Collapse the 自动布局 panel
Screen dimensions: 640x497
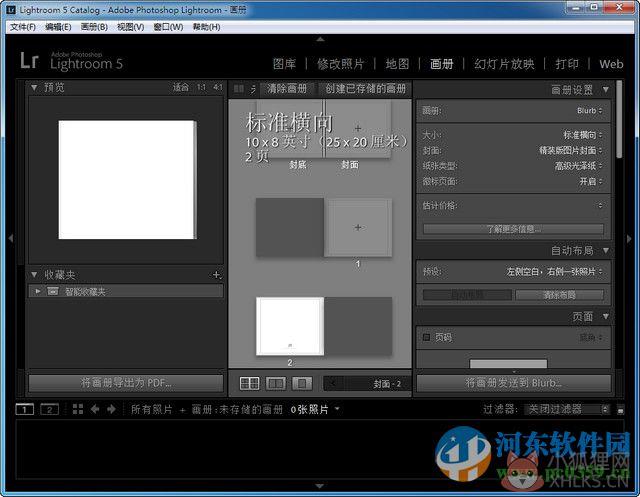606,250
